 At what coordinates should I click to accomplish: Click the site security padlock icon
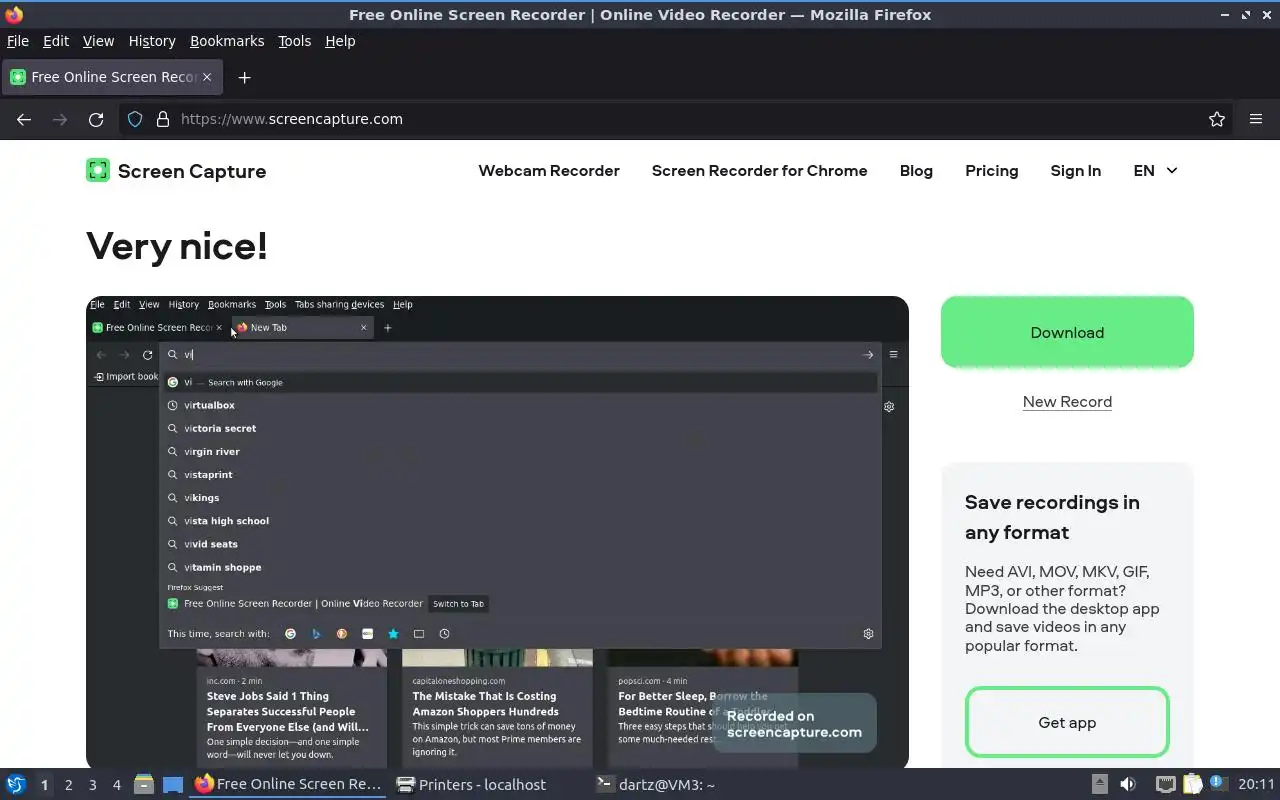pyautogui.click(x=163, y=119)
